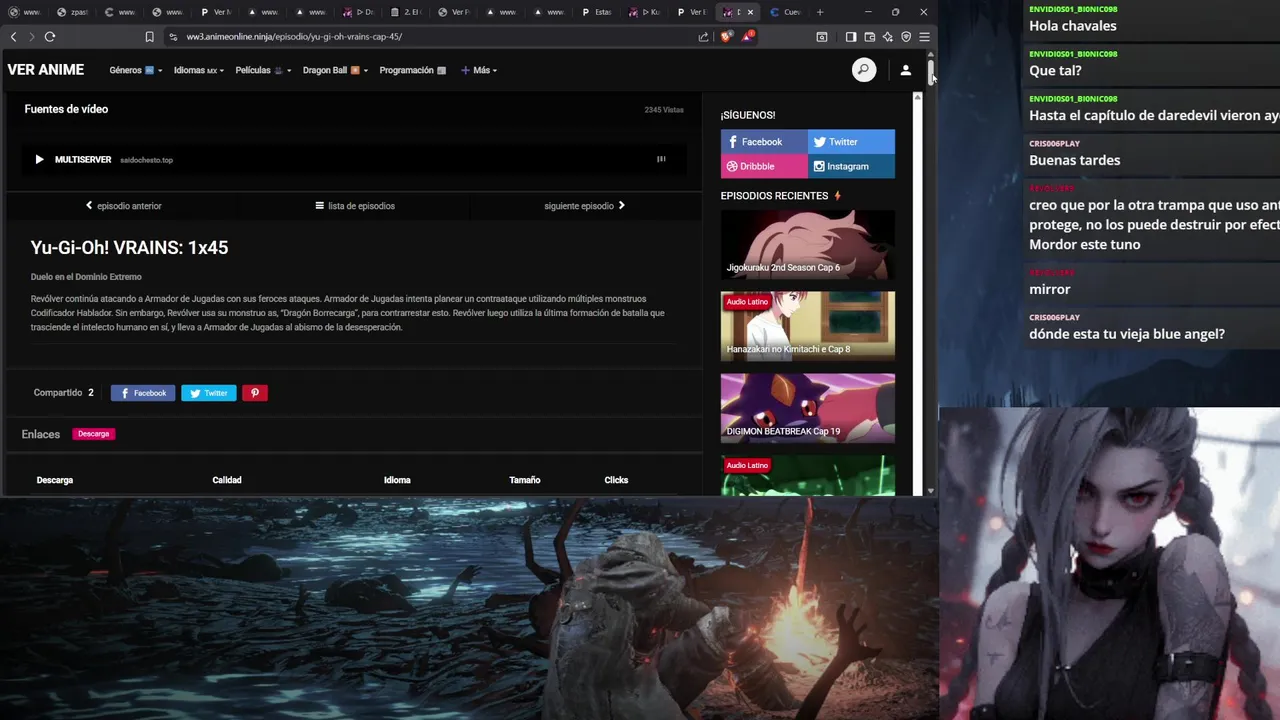This screenshot has width=1280, height=720.
Task: Open the Brave Rewards triangle icon
Action: coord(747,37)
